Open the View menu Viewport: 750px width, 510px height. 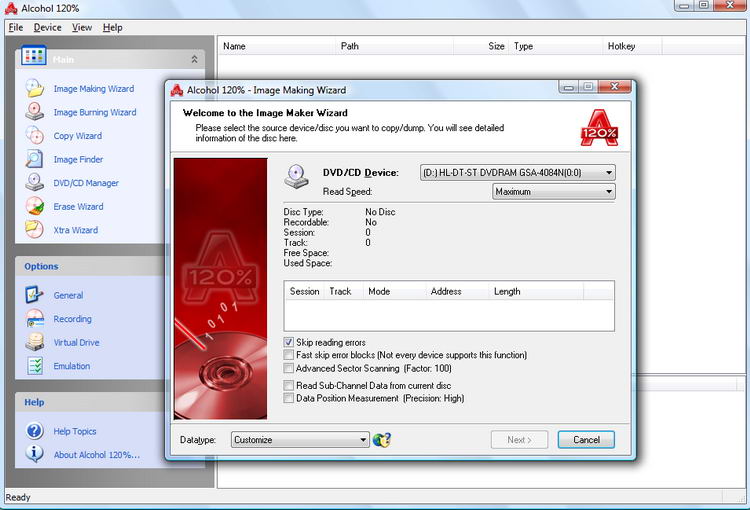tap(82, 27)
